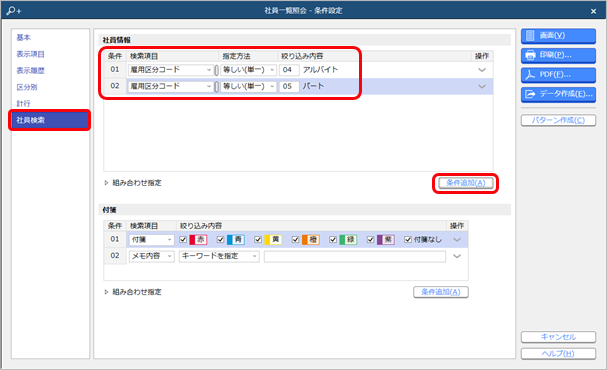Click the yellow 黄 color swatch

point(273,240)
